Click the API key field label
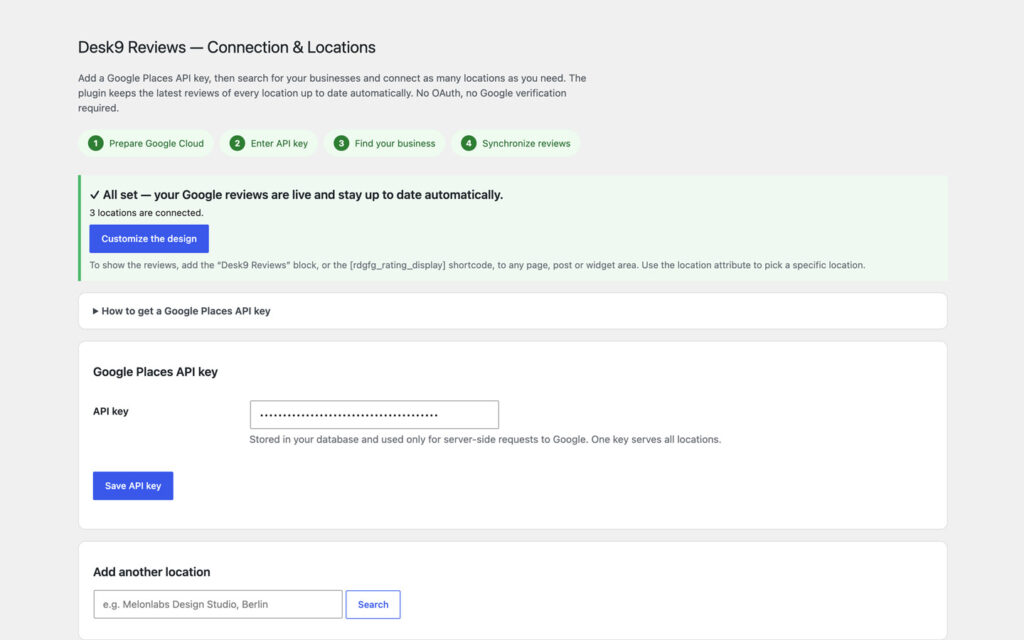1024x640 pixels. [x=110, y=411]
